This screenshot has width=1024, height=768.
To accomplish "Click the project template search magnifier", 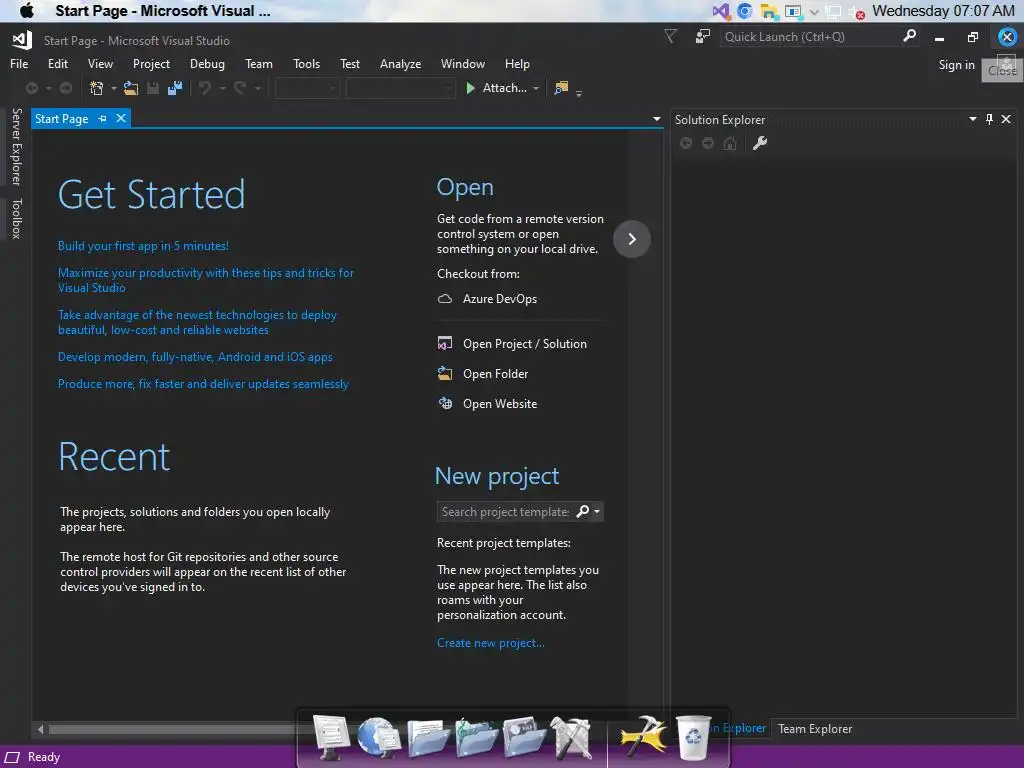I will (583, 511).
